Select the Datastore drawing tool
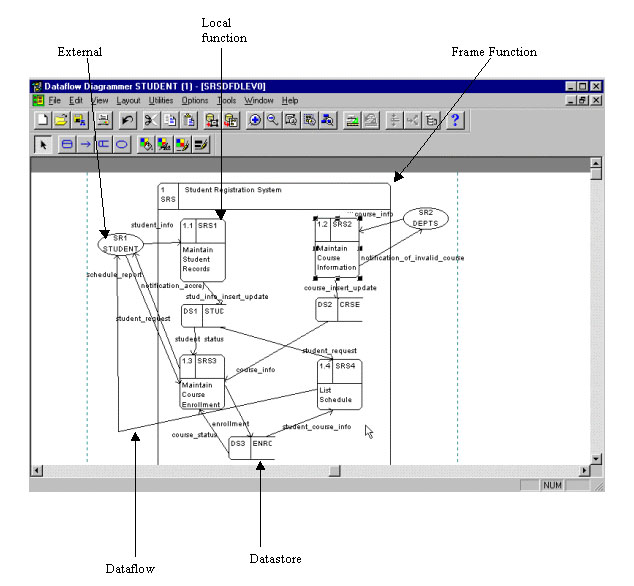This screenshot has width=634, height=586. tap(103, 144)
